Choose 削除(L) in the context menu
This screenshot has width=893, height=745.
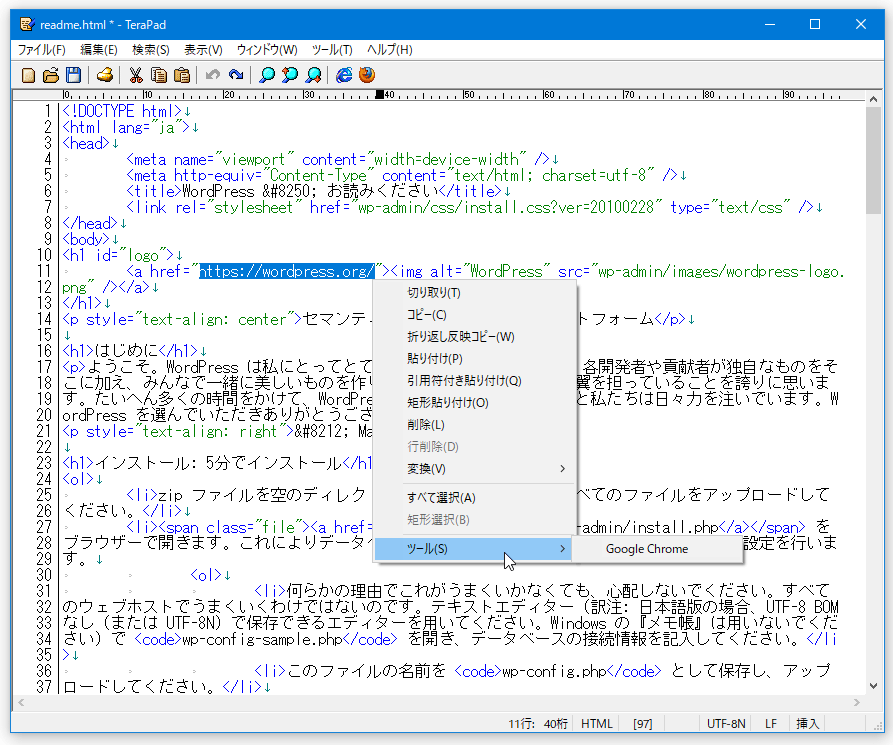pyautogui.click(x=474, y=425)
